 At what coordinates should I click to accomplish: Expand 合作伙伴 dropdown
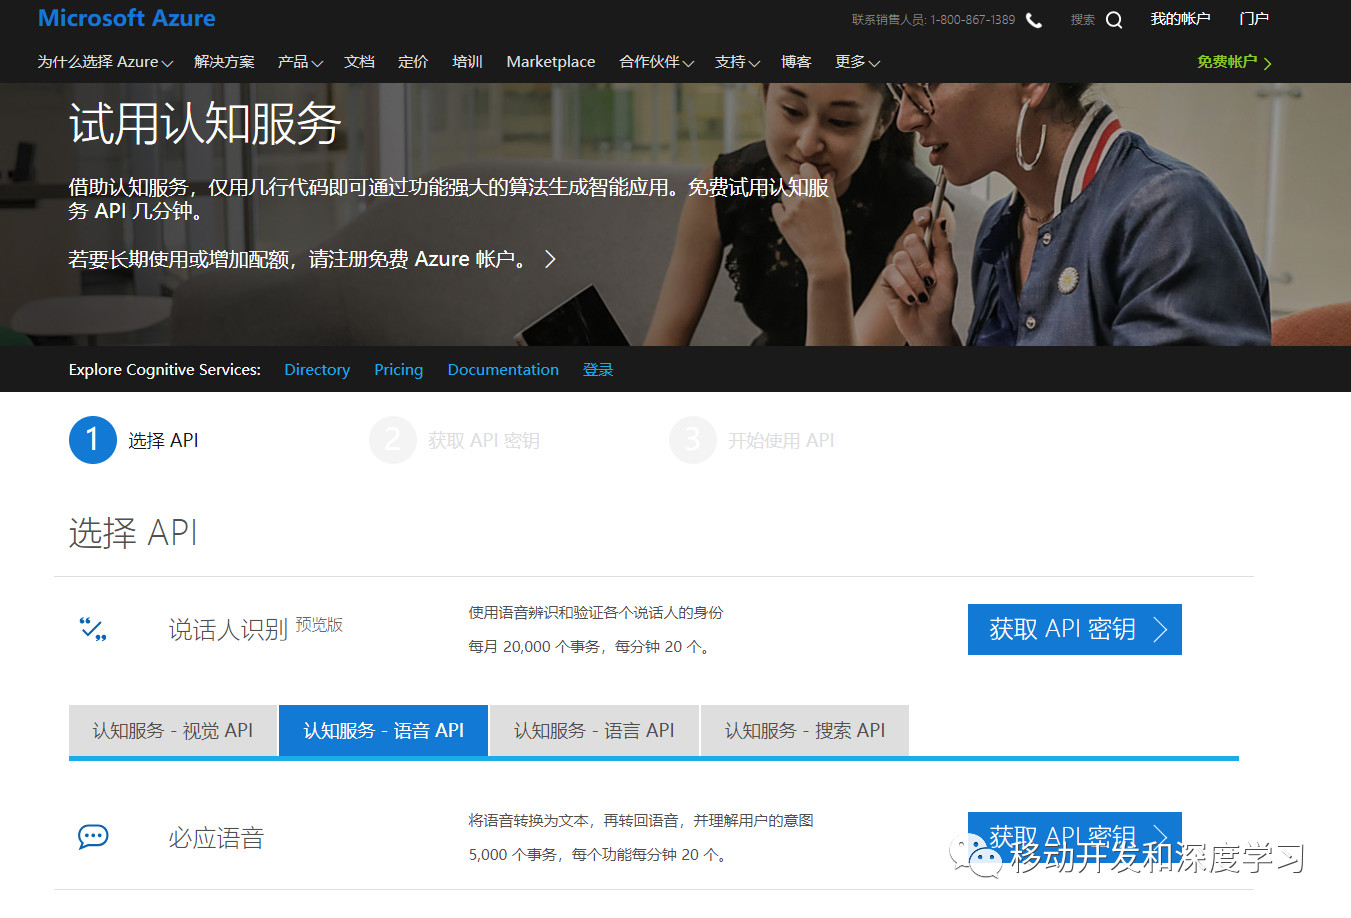coord(656,62)
